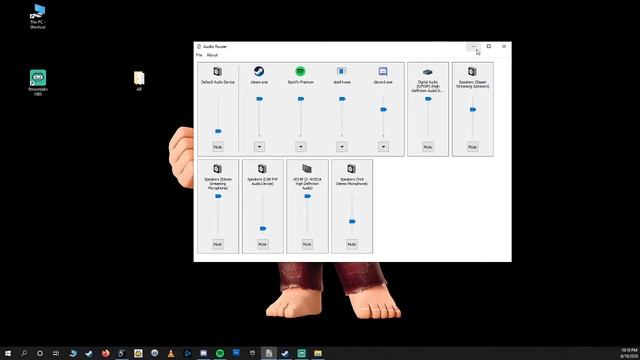
Task: Click the Spotify Premium green icon
Action: (x=300, y=71)
